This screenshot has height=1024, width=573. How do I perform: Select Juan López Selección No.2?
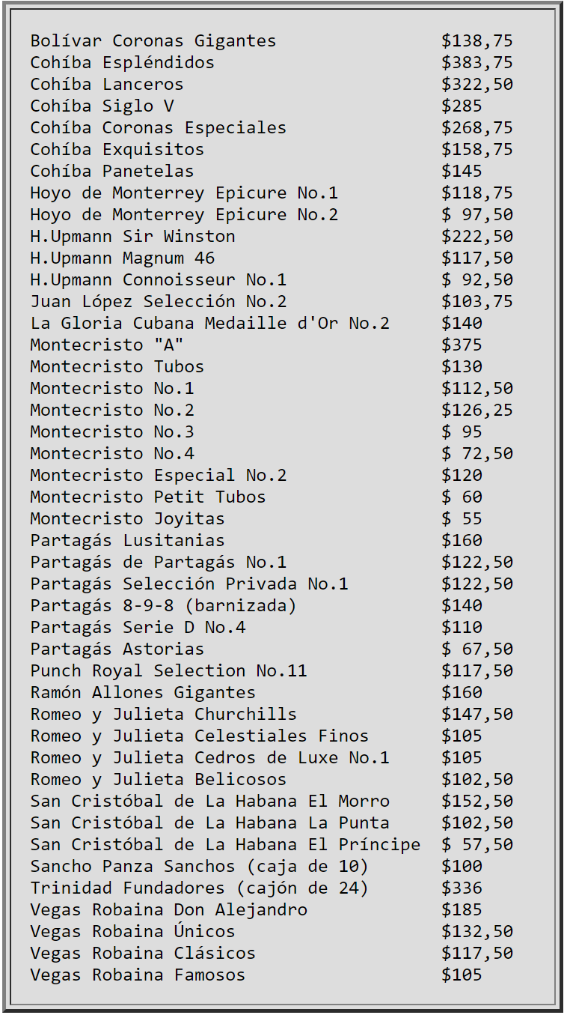[158, 301]
